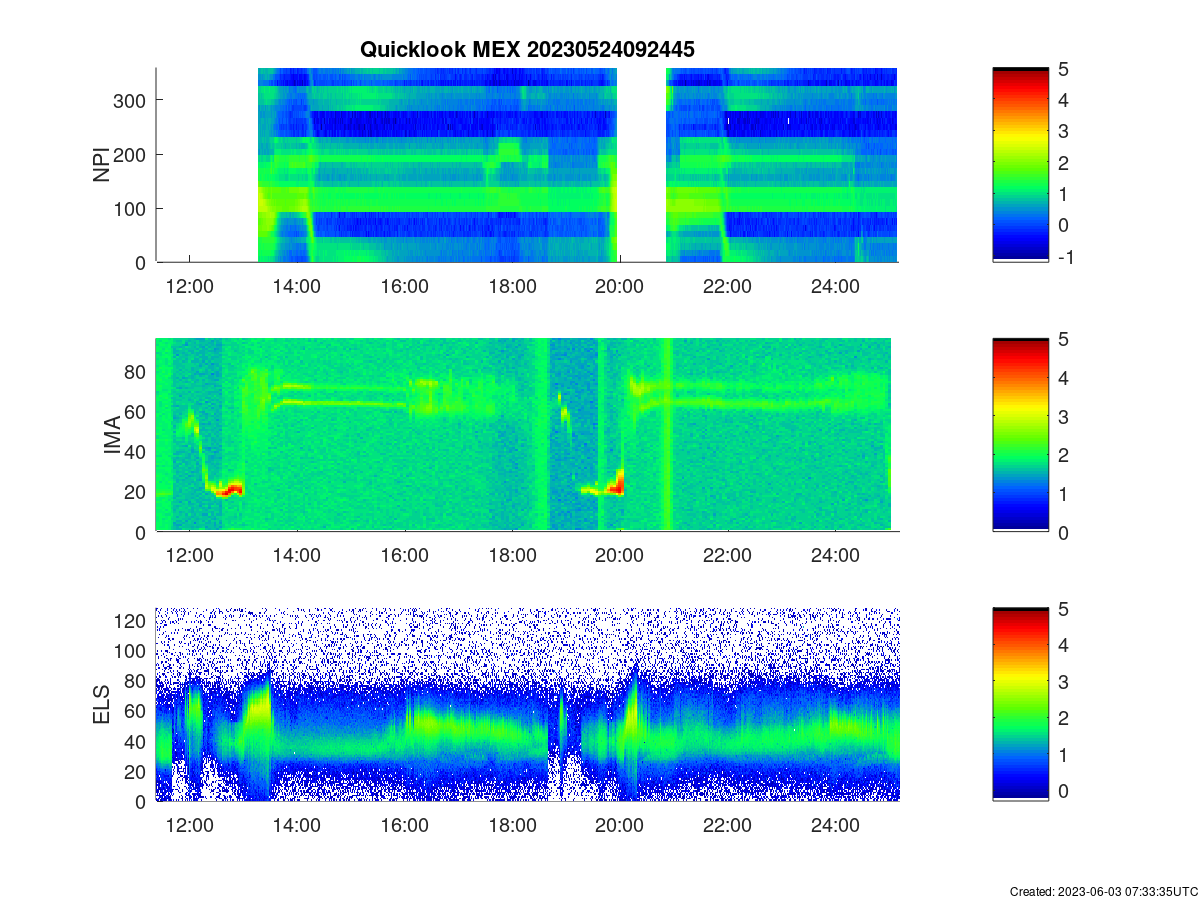Click the "24:00" tick under the NPI panel

coord(835,286)
